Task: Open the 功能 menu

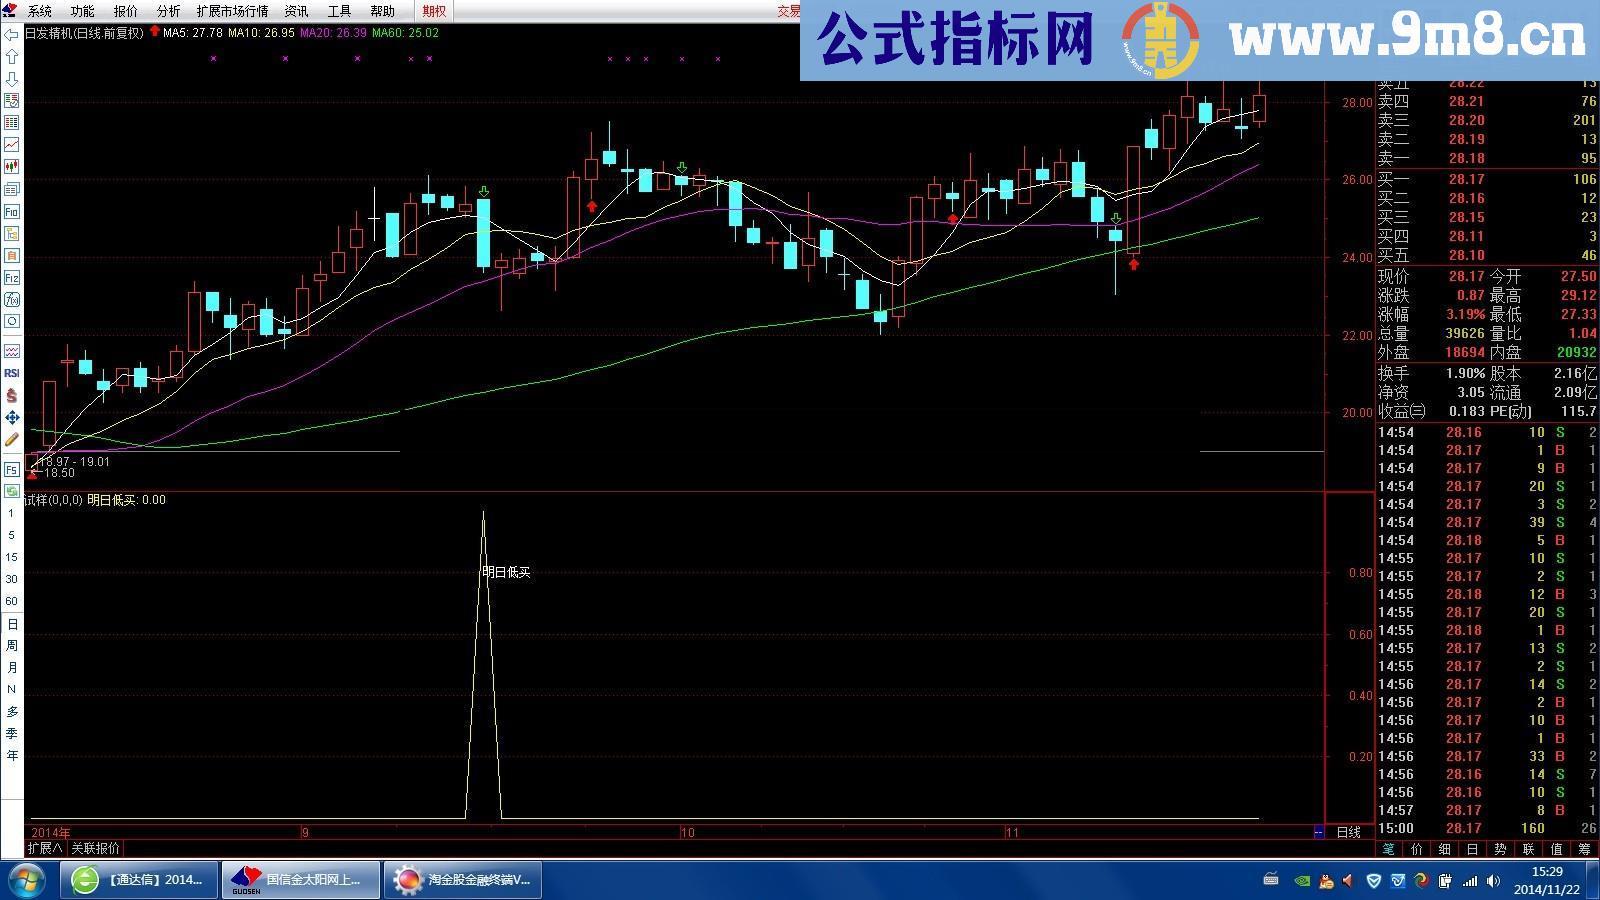Action: (82, 11)
